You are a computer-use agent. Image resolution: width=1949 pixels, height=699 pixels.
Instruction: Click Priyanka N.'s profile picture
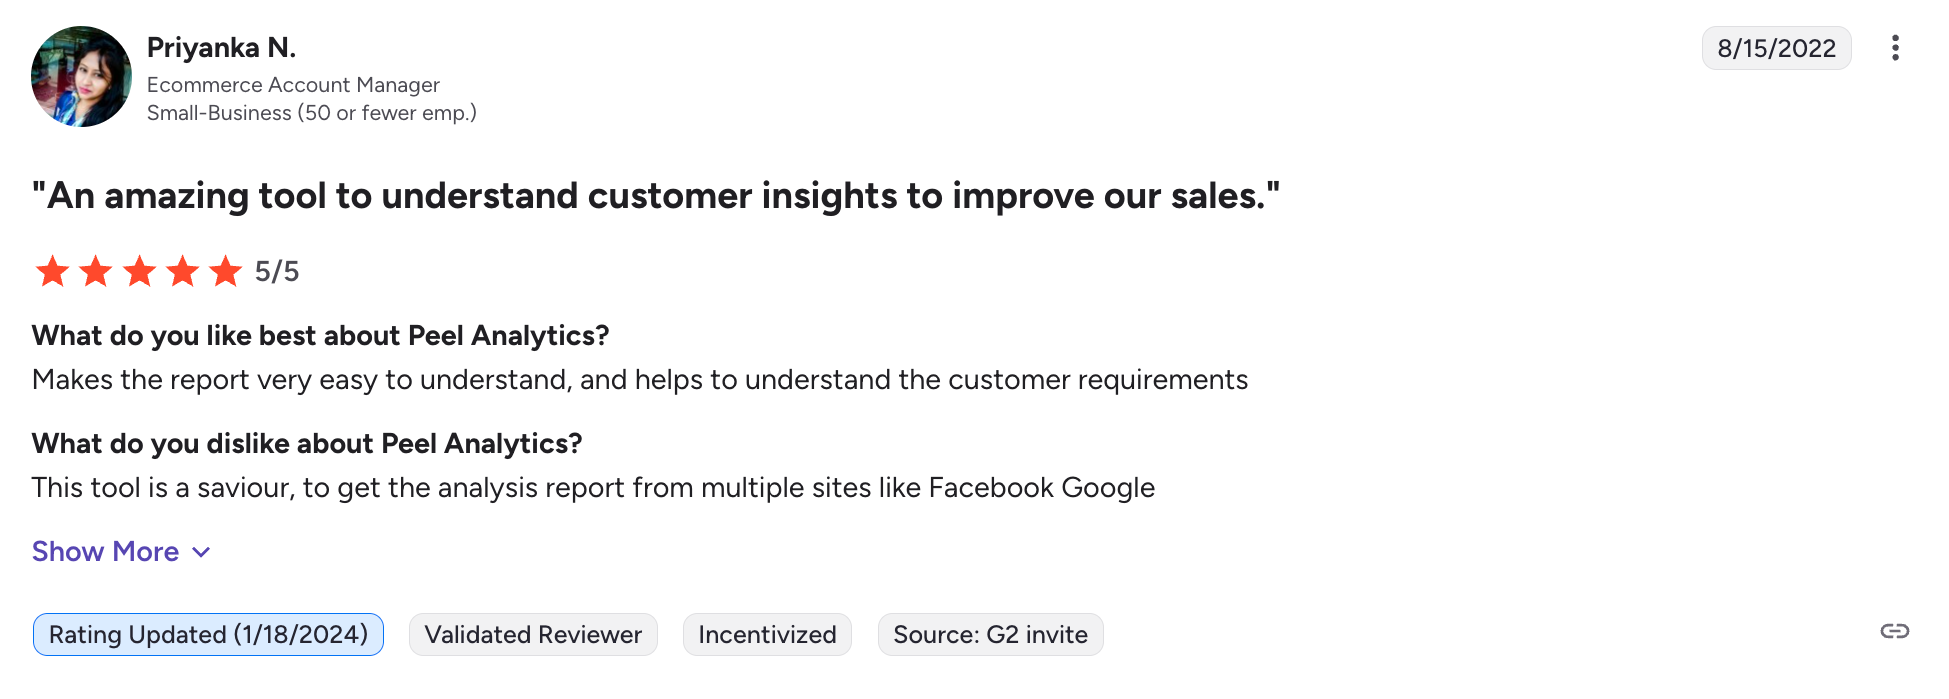(x=81, y=77)
